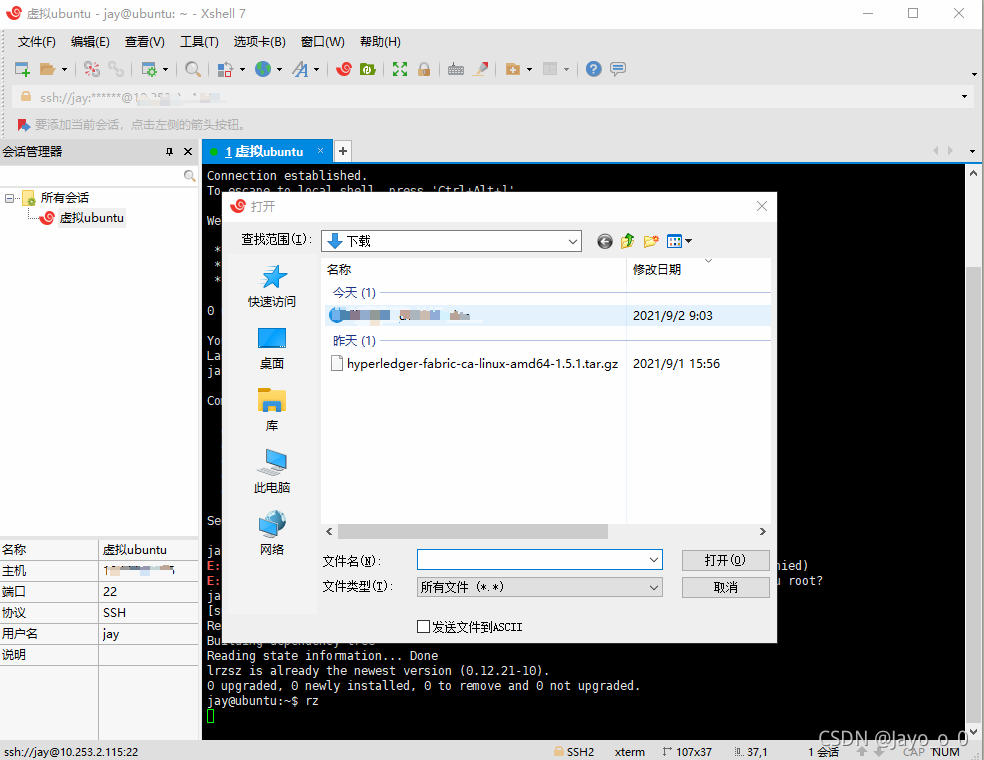This screenshot has height=760, width=984.
Task: Open Help blue question mark icon
Action: click(594, 69)
